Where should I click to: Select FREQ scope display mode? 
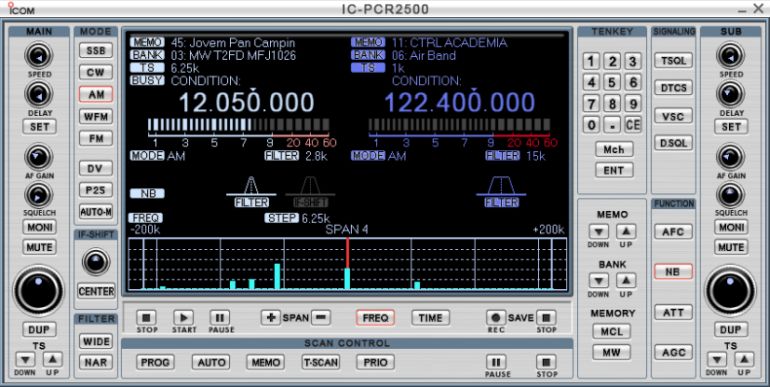pyautogui.click(x=375, y=318)
